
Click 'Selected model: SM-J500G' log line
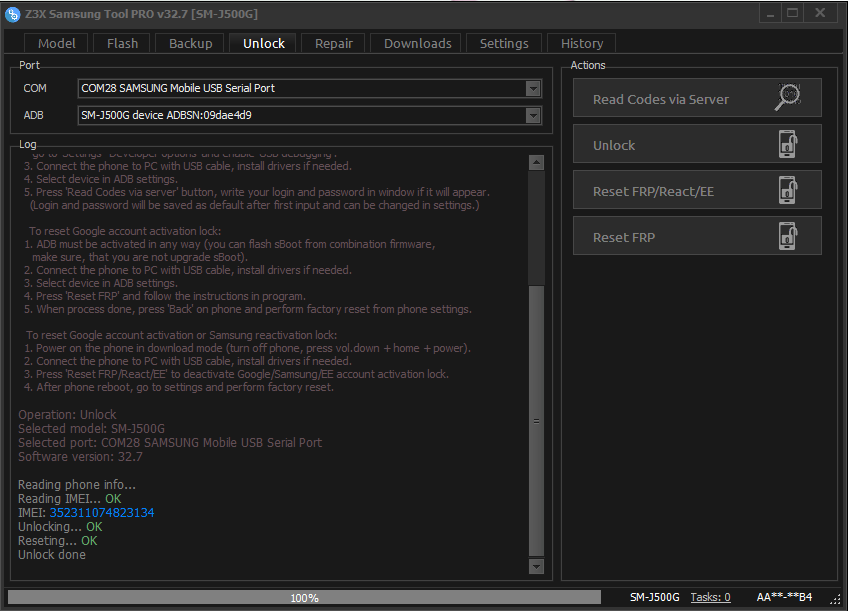click(91, 429)
